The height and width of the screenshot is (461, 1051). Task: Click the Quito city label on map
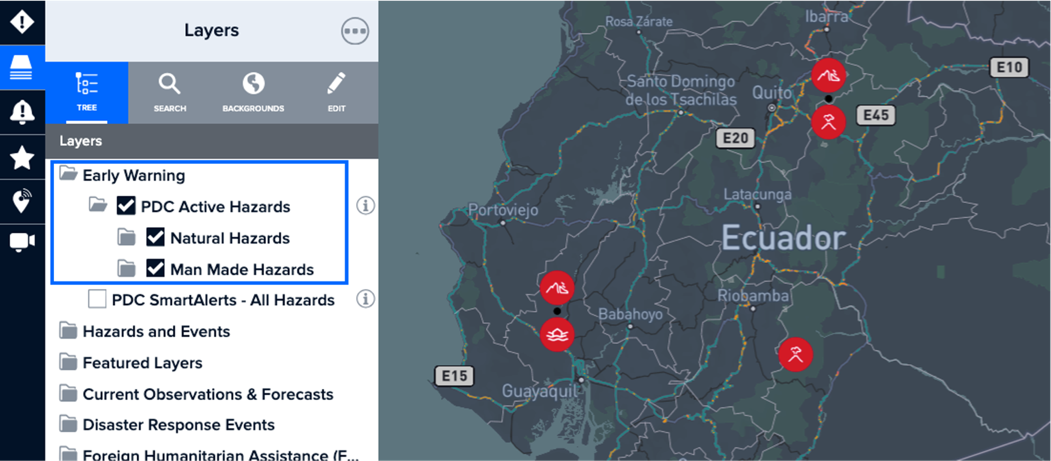coord(772,92)
